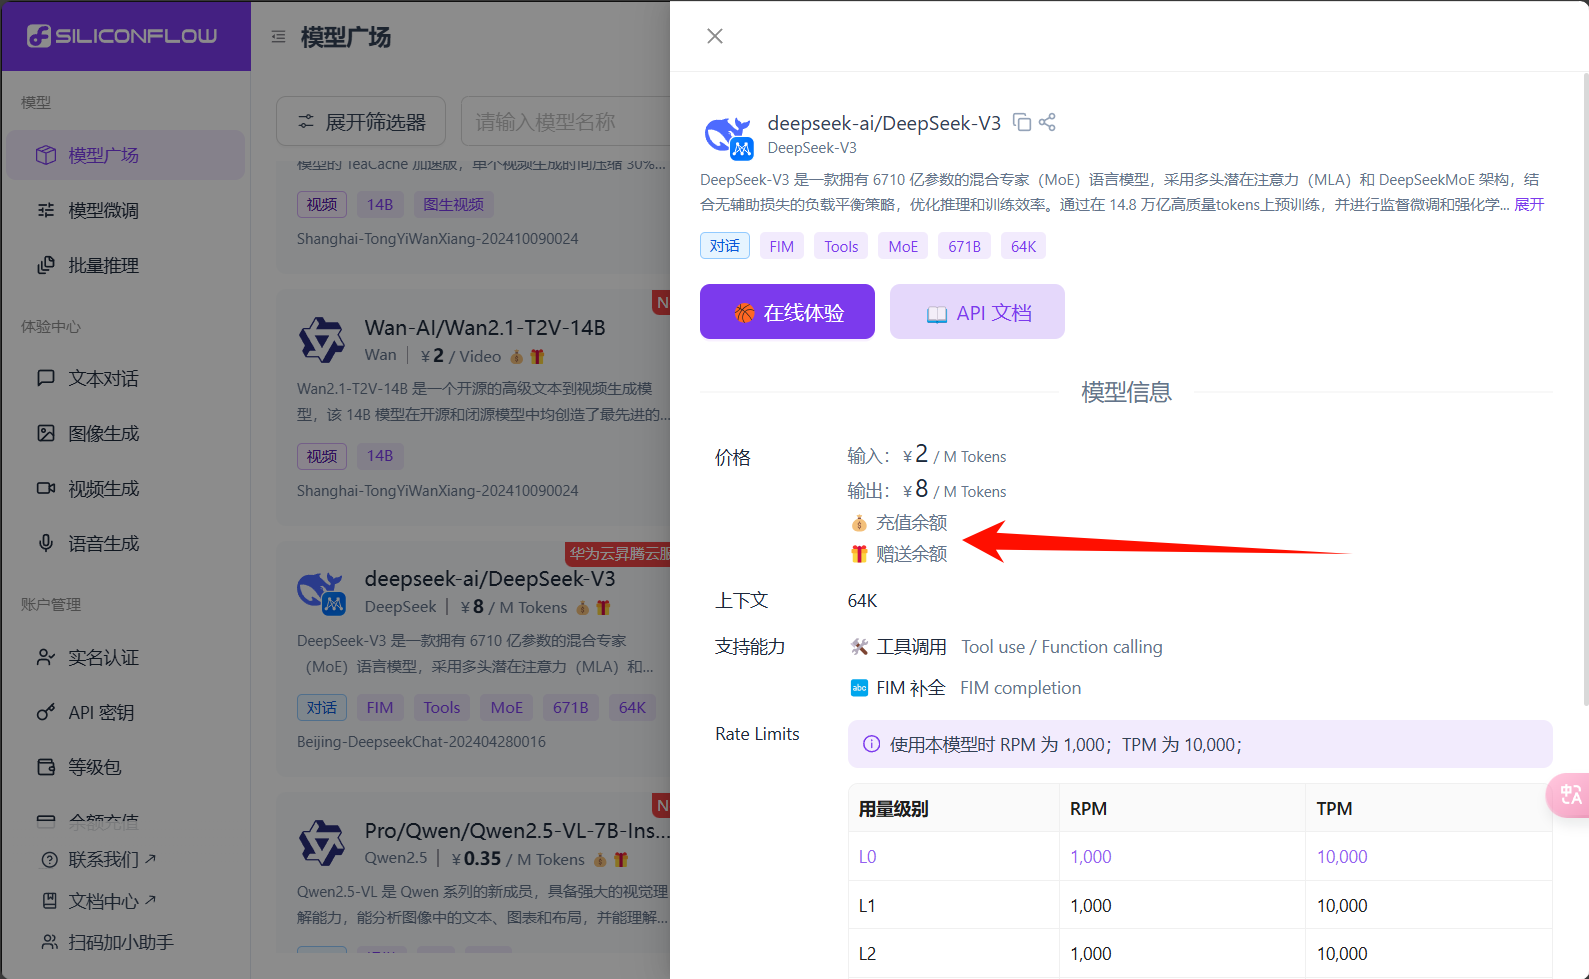Open the 文档中心 external link
Image resolution: width=1589 pixels, height=979 pixels.
click(x=99, y=901)
